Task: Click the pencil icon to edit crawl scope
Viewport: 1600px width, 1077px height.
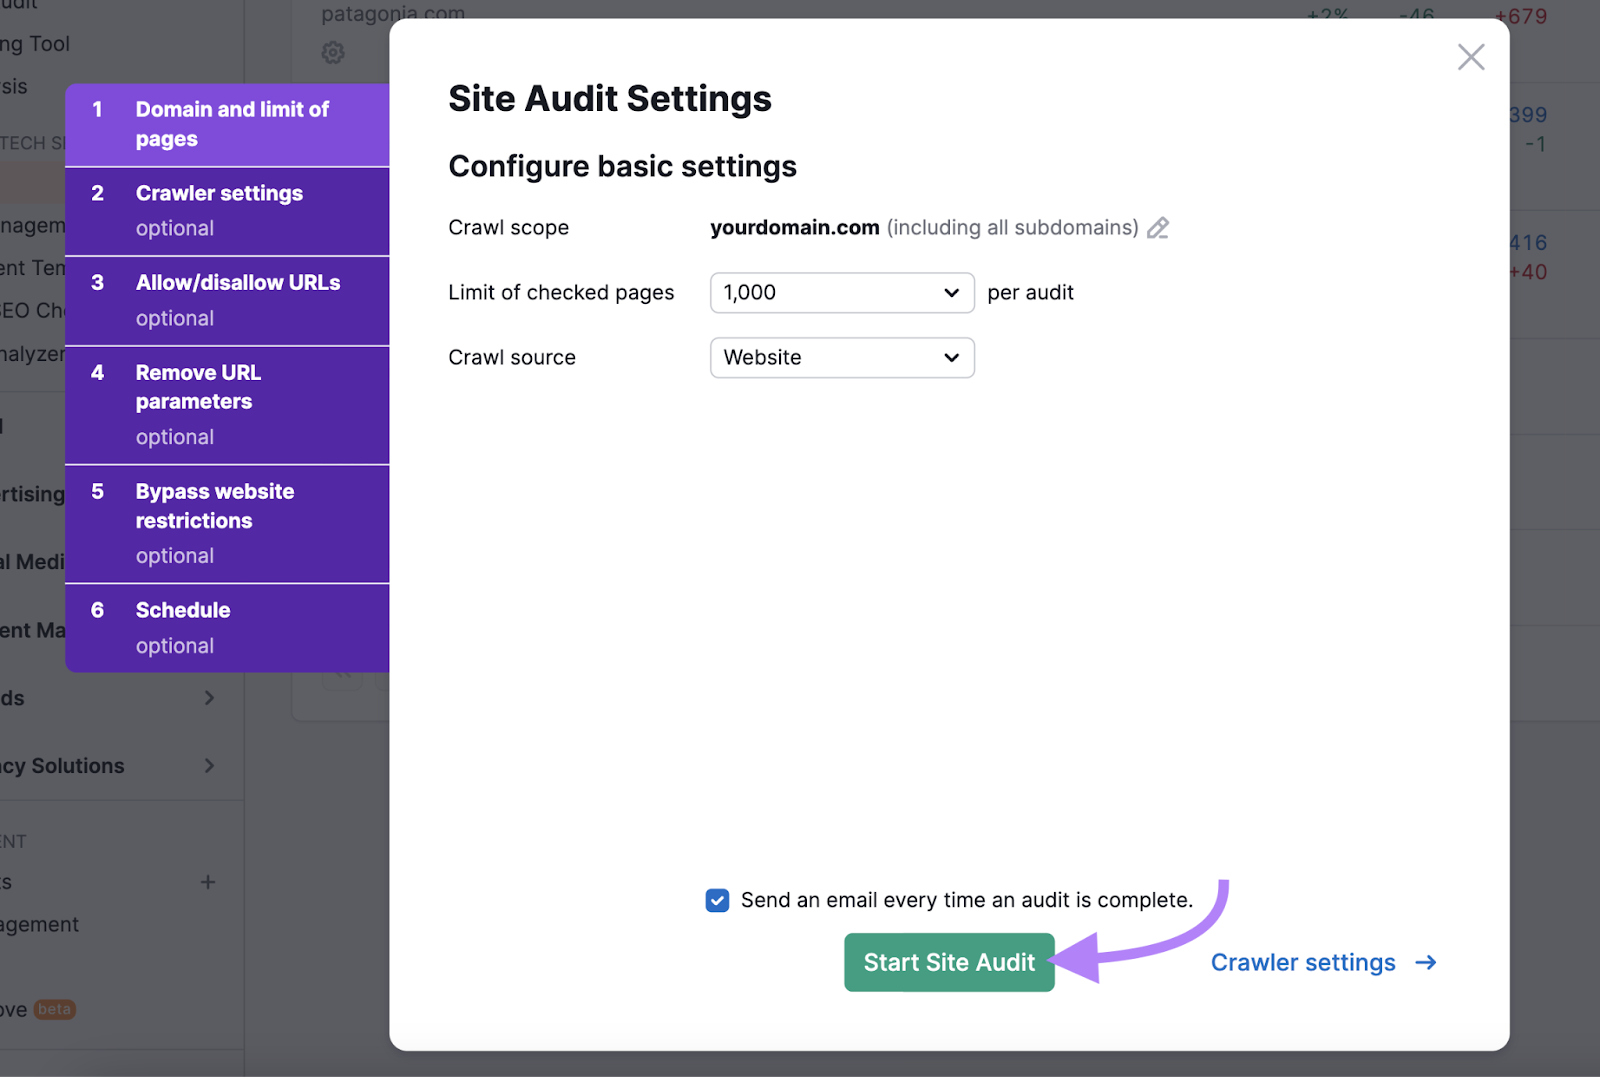Action: pyautogui.click(x=1158, y=228)
